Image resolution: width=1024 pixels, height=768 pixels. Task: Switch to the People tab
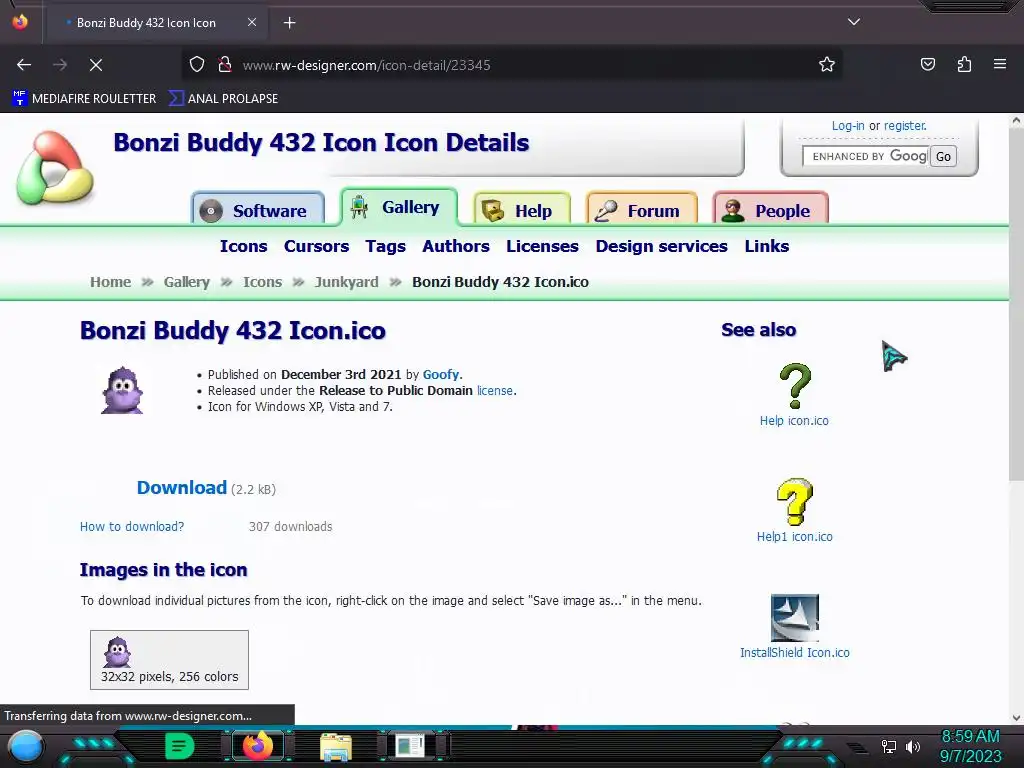click(x=771, y=210)
